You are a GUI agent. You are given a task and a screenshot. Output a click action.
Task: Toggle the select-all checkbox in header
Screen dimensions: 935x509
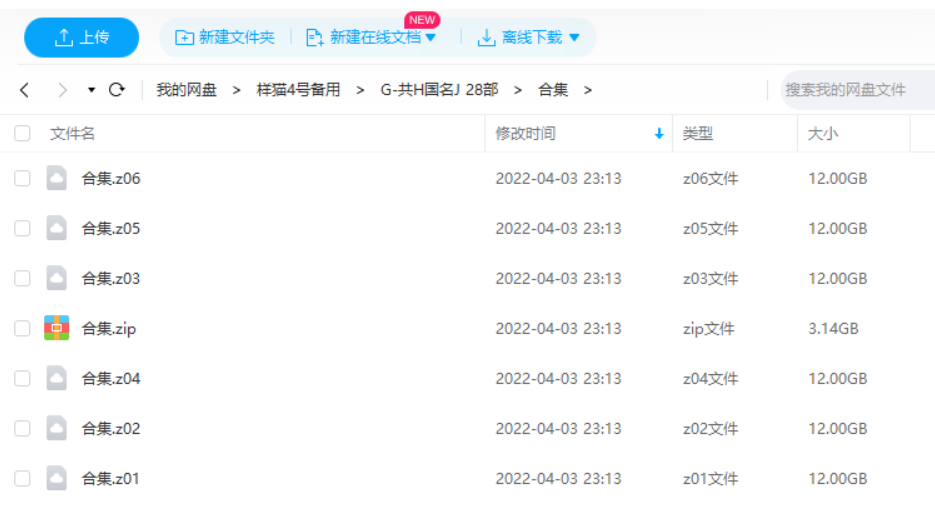point(22,134)
